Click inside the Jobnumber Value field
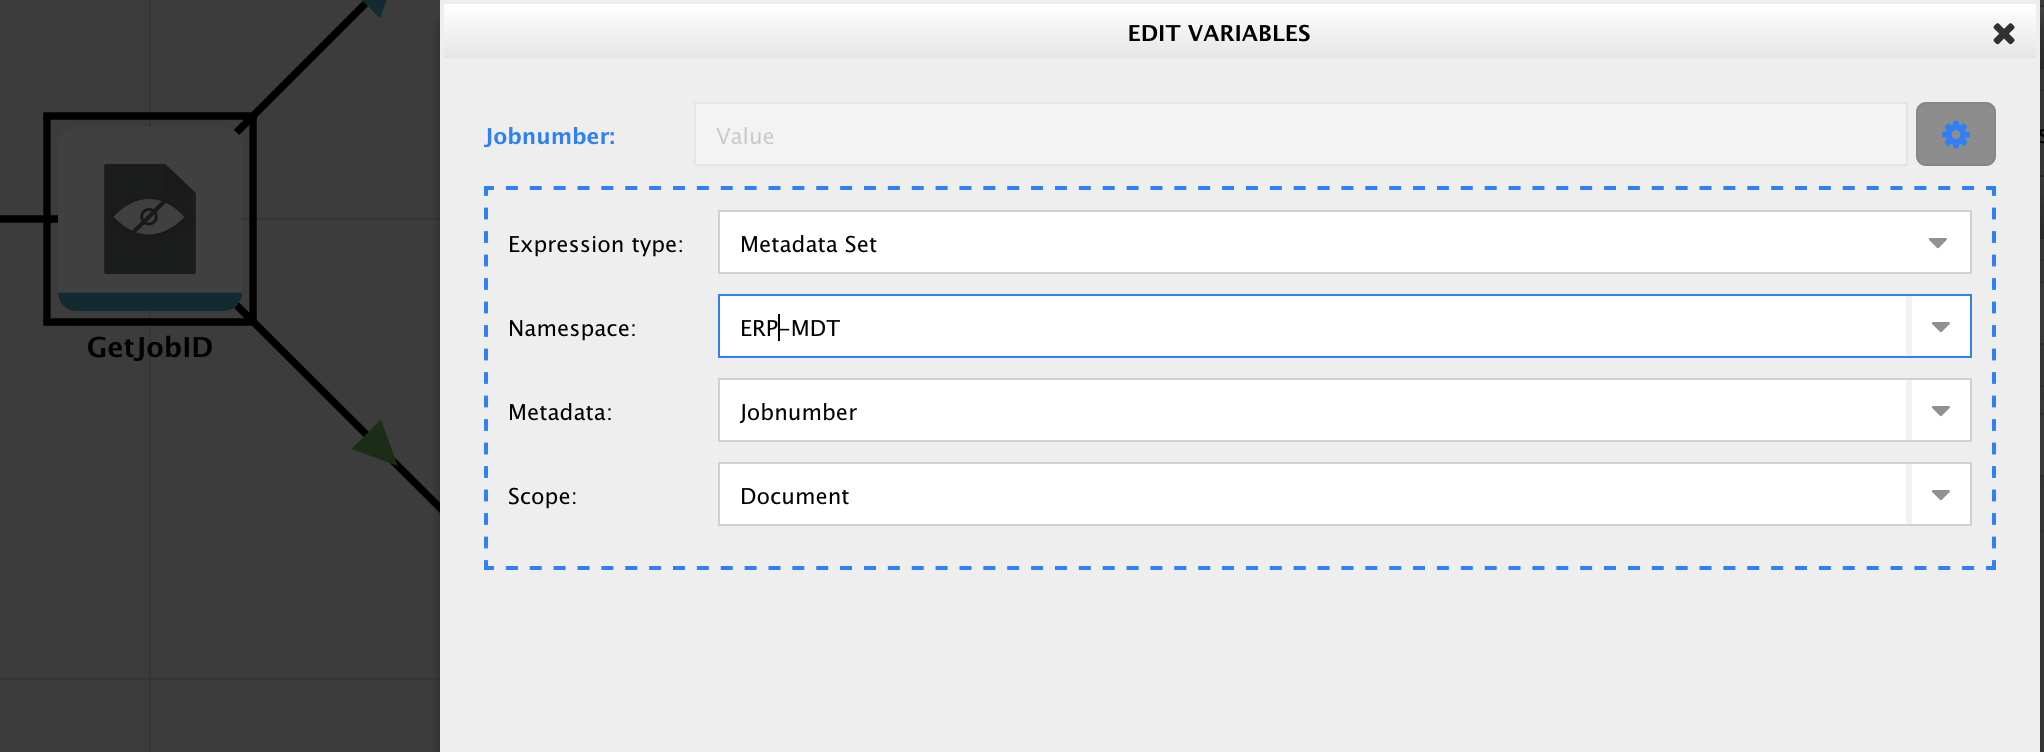 [1300, 135]
